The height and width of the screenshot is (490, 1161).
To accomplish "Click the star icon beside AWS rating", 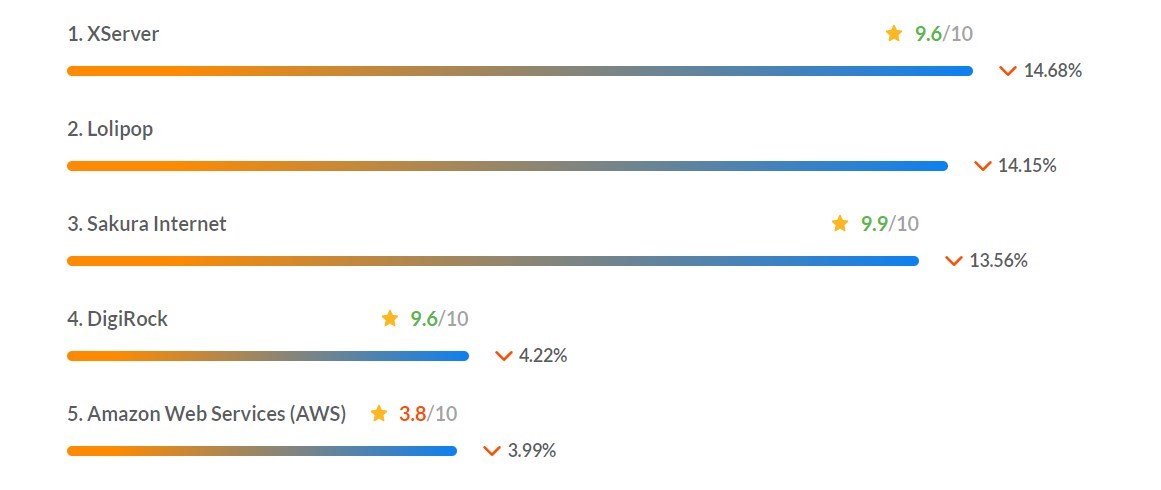I will (378, 413).
